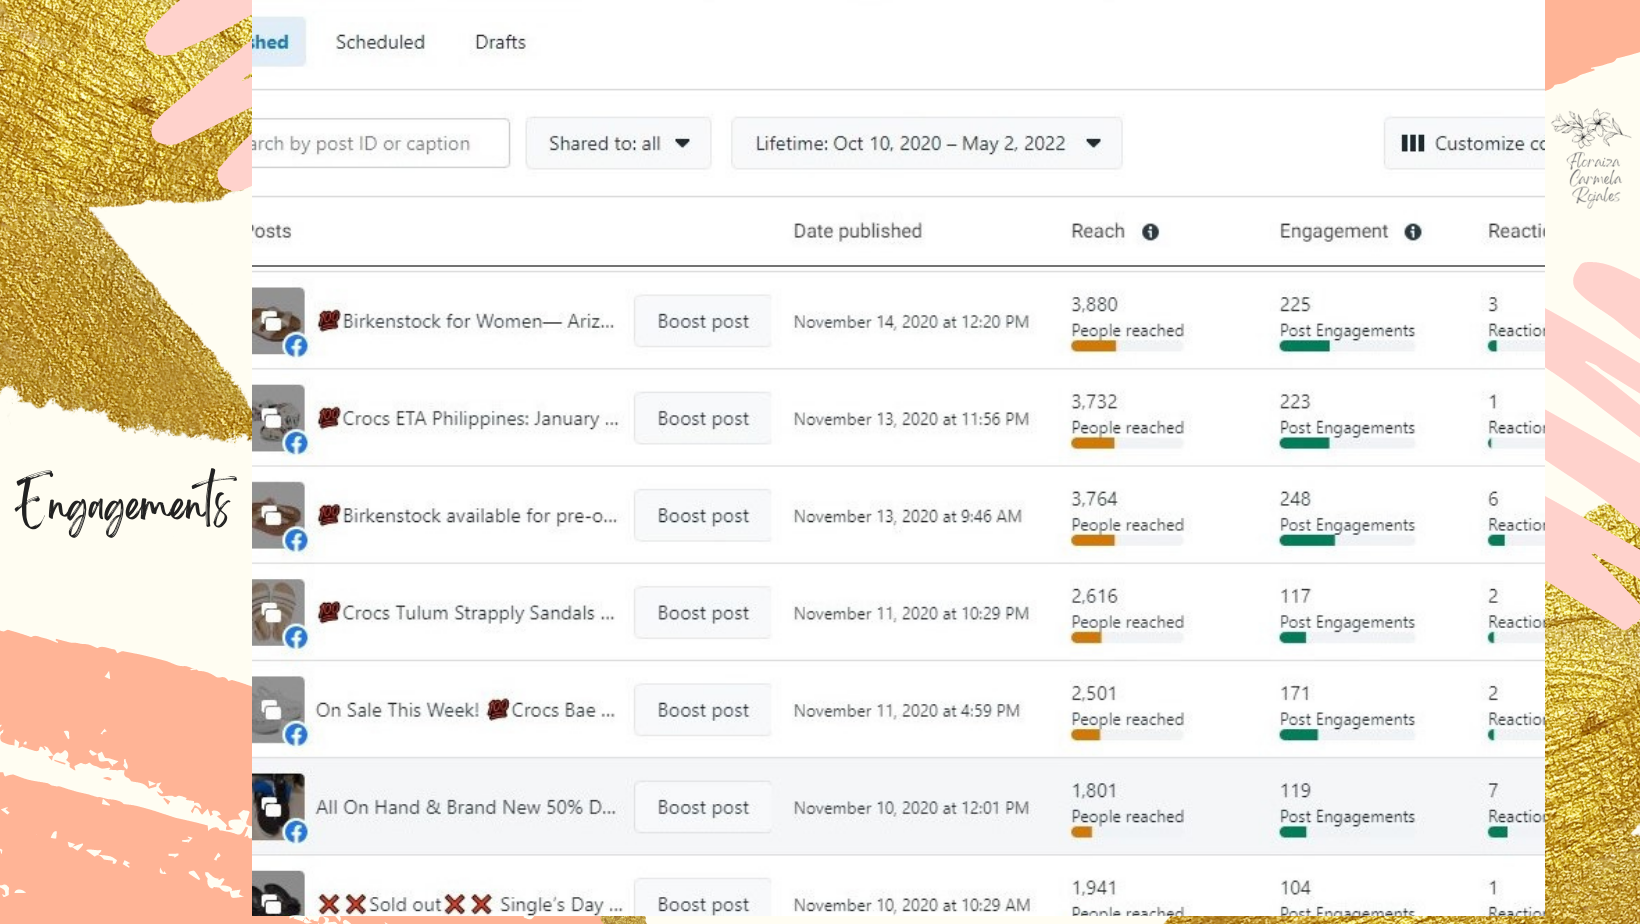Switch to the Scheduled tab
This screenshot has width=1640, height=924.
tap(380, 42)
